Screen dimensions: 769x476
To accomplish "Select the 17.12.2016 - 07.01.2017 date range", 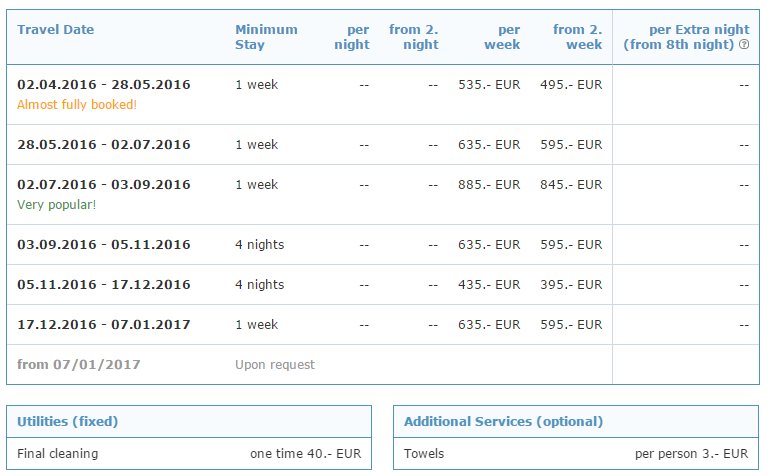I will point(104,325).
